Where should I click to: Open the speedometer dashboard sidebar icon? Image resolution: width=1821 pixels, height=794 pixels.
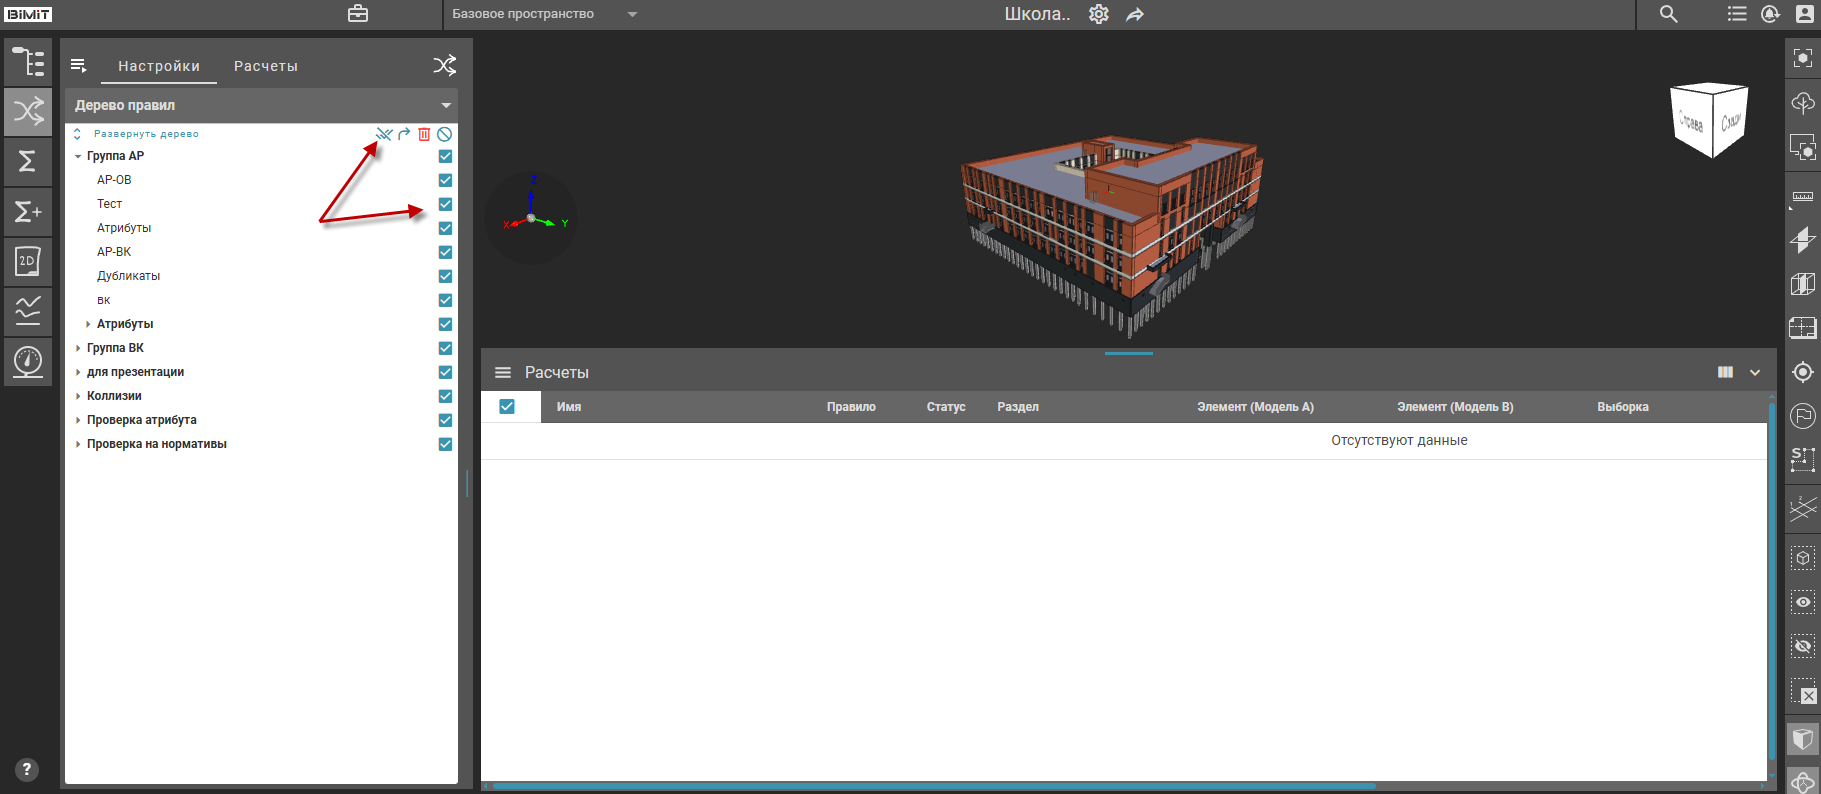pos(28,361)
